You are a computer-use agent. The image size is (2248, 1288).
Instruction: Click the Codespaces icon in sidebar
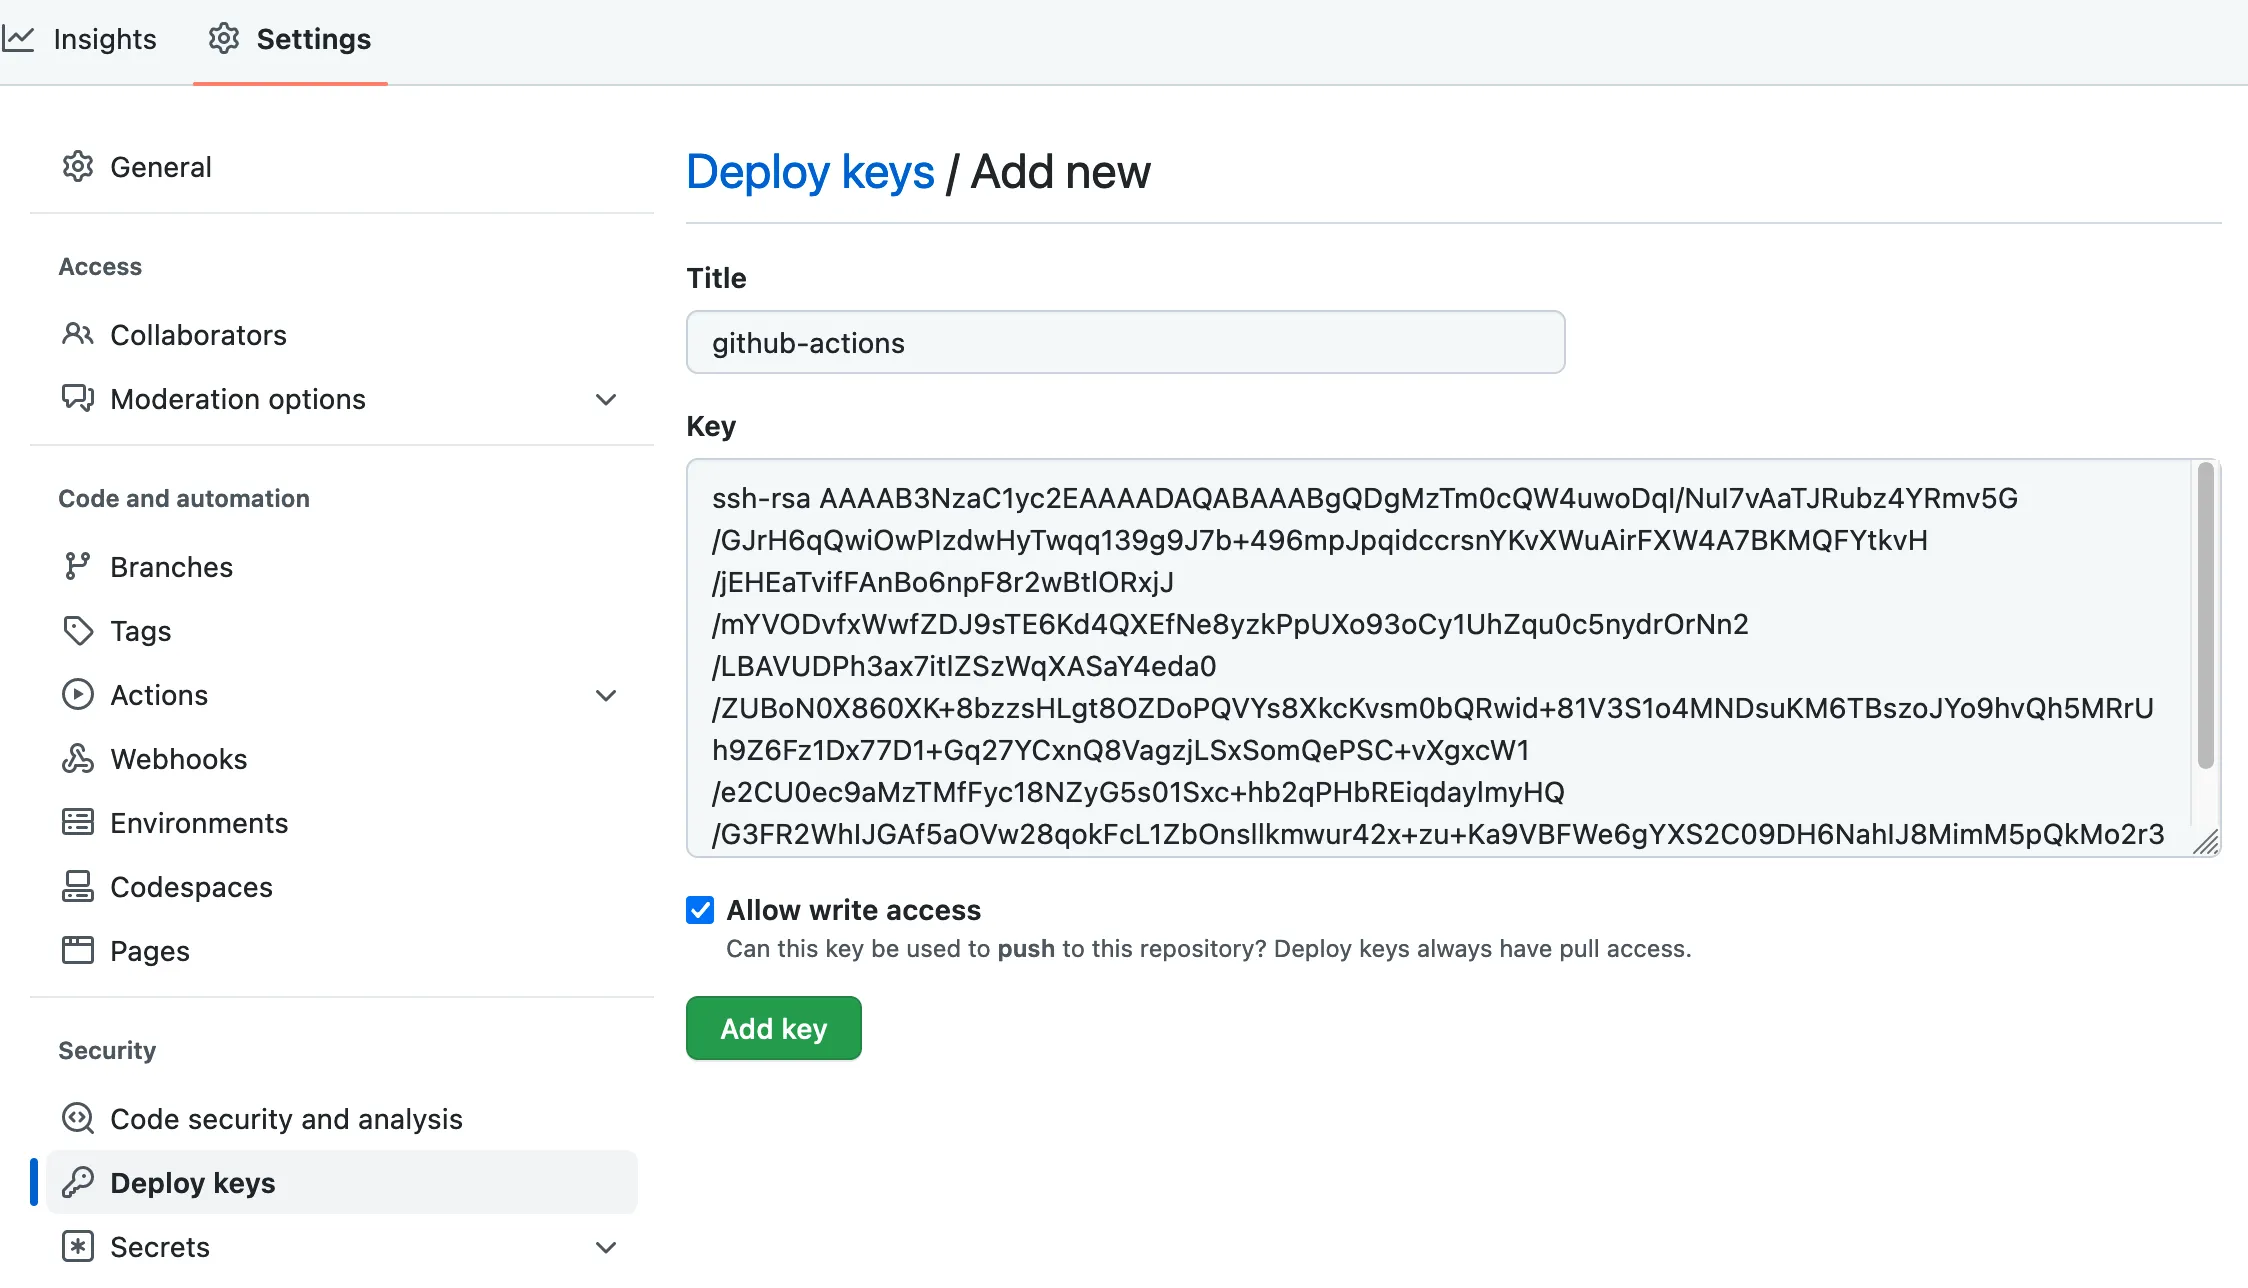coord(78,887)
